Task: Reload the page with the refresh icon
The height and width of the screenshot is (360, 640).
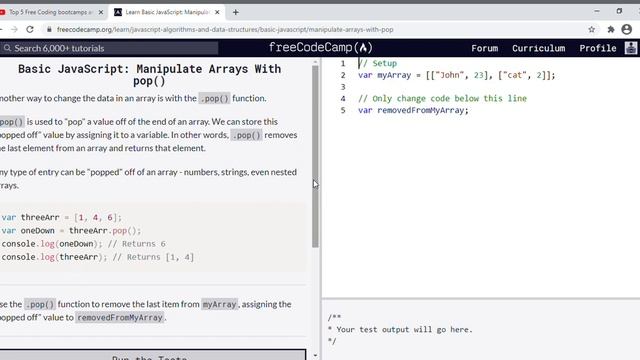Action: 30,29
